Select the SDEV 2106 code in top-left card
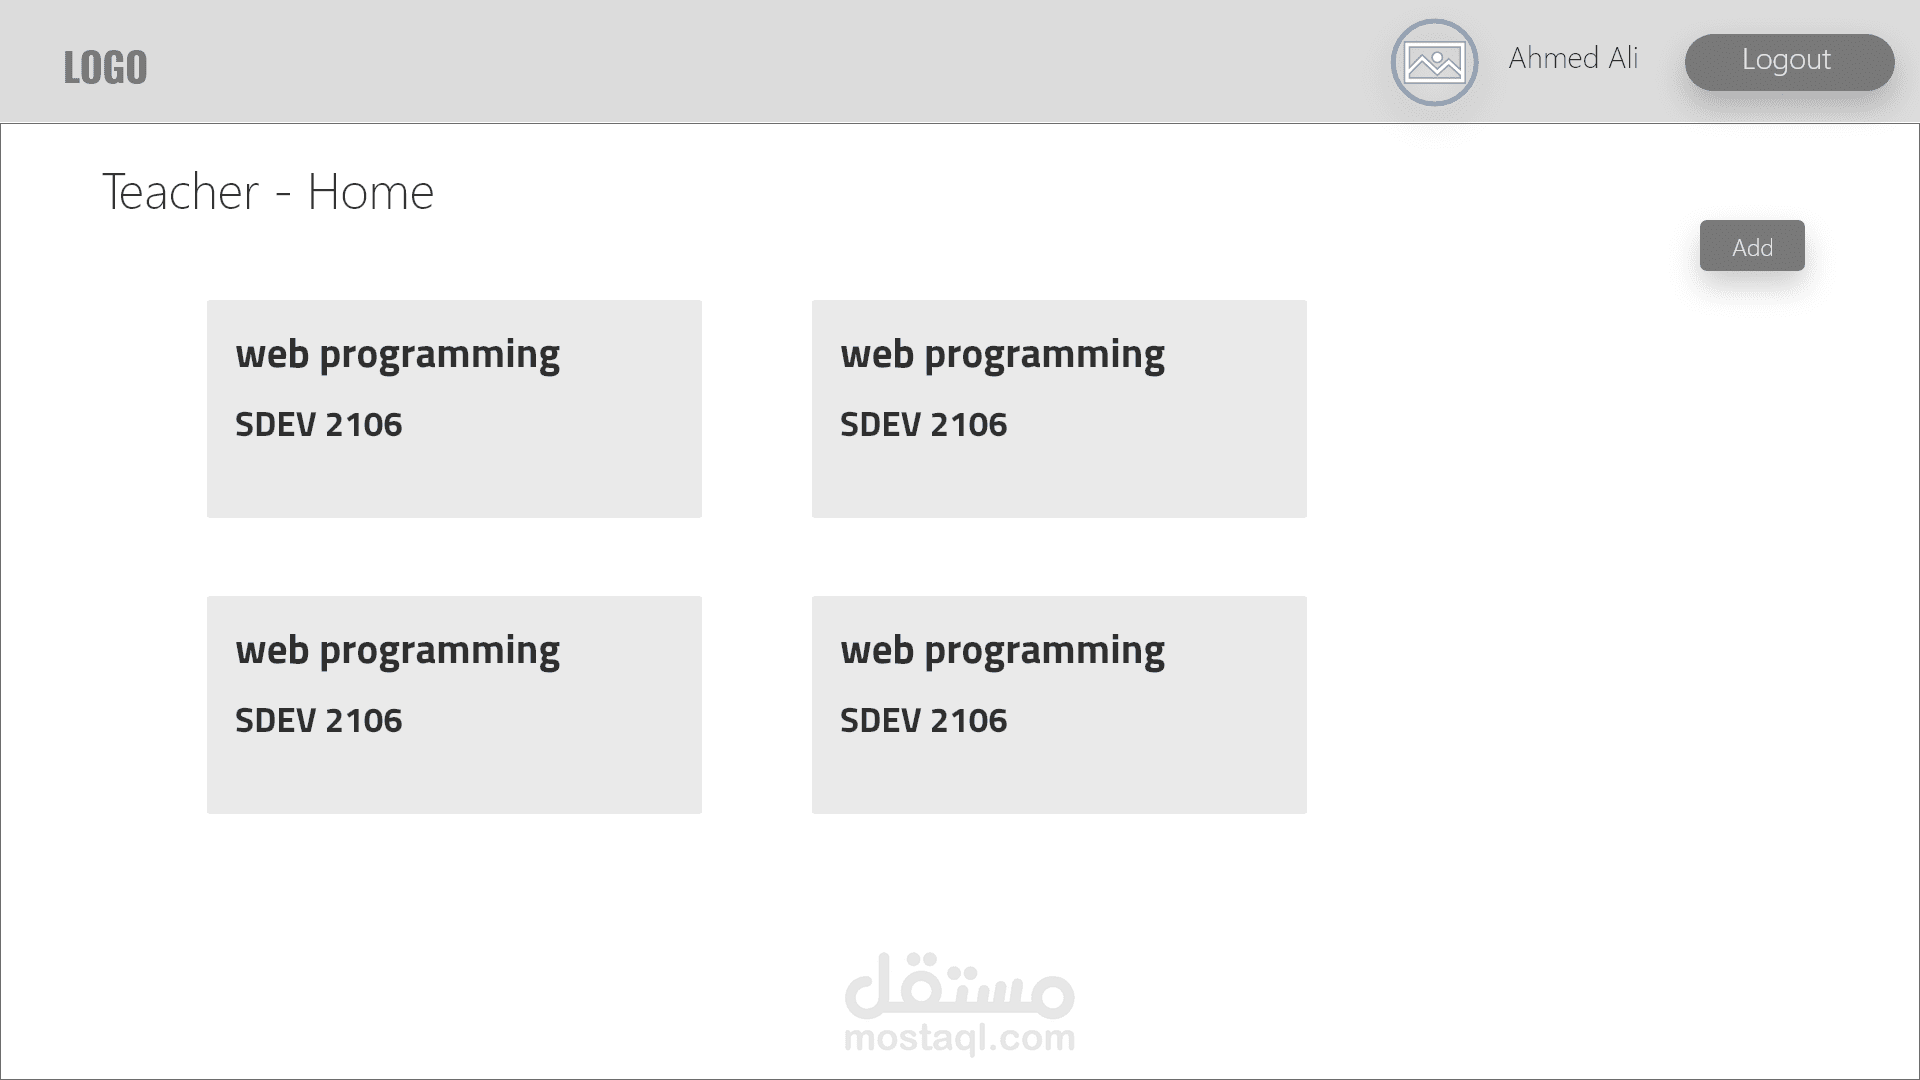 click(x=318, y=424)
